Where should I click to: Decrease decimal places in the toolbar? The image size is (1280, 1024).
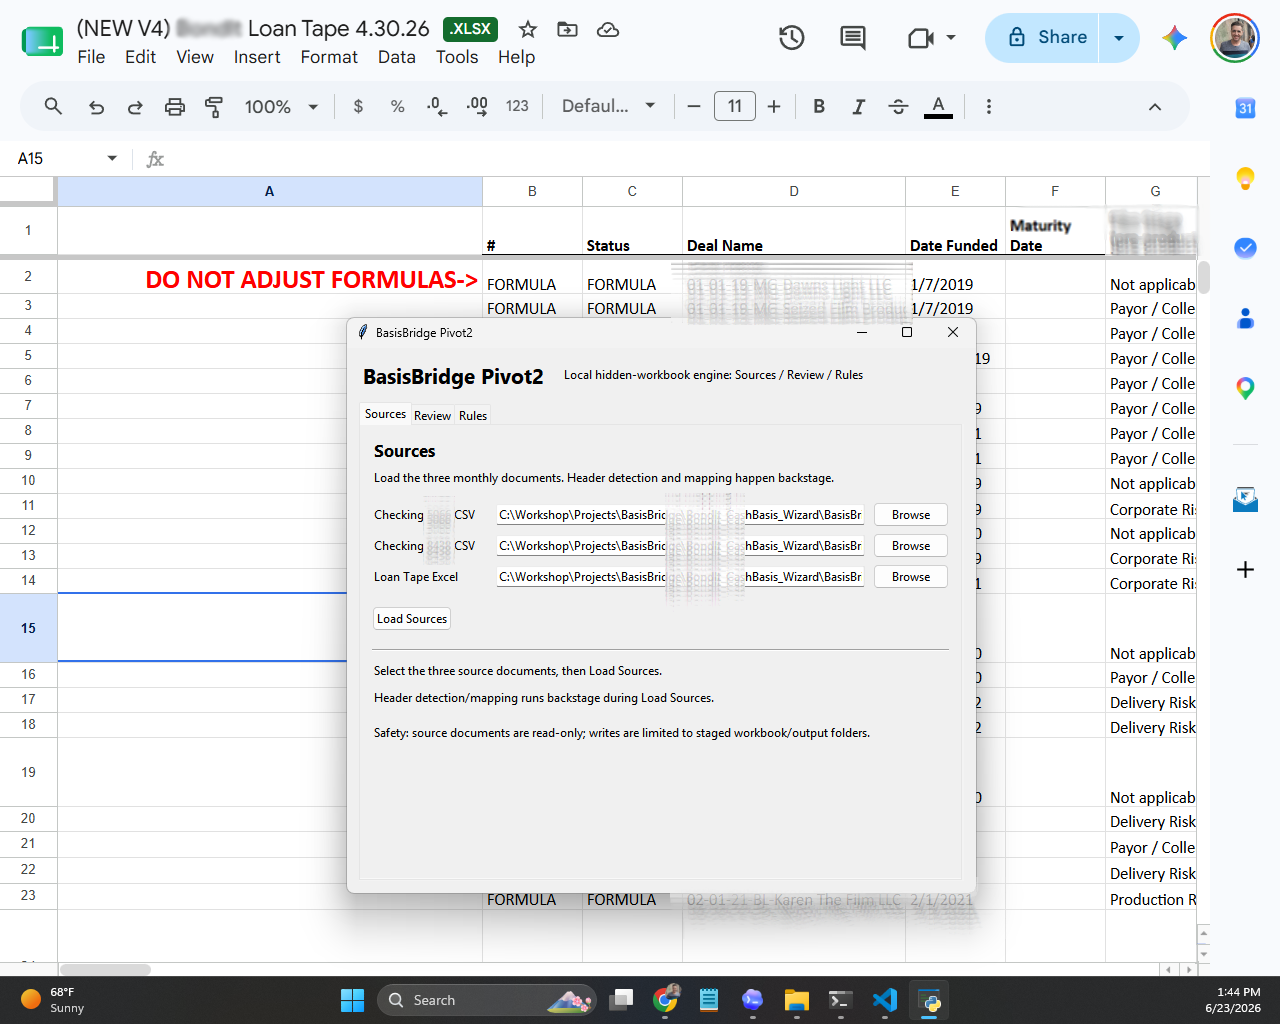[x=437, y=106]
